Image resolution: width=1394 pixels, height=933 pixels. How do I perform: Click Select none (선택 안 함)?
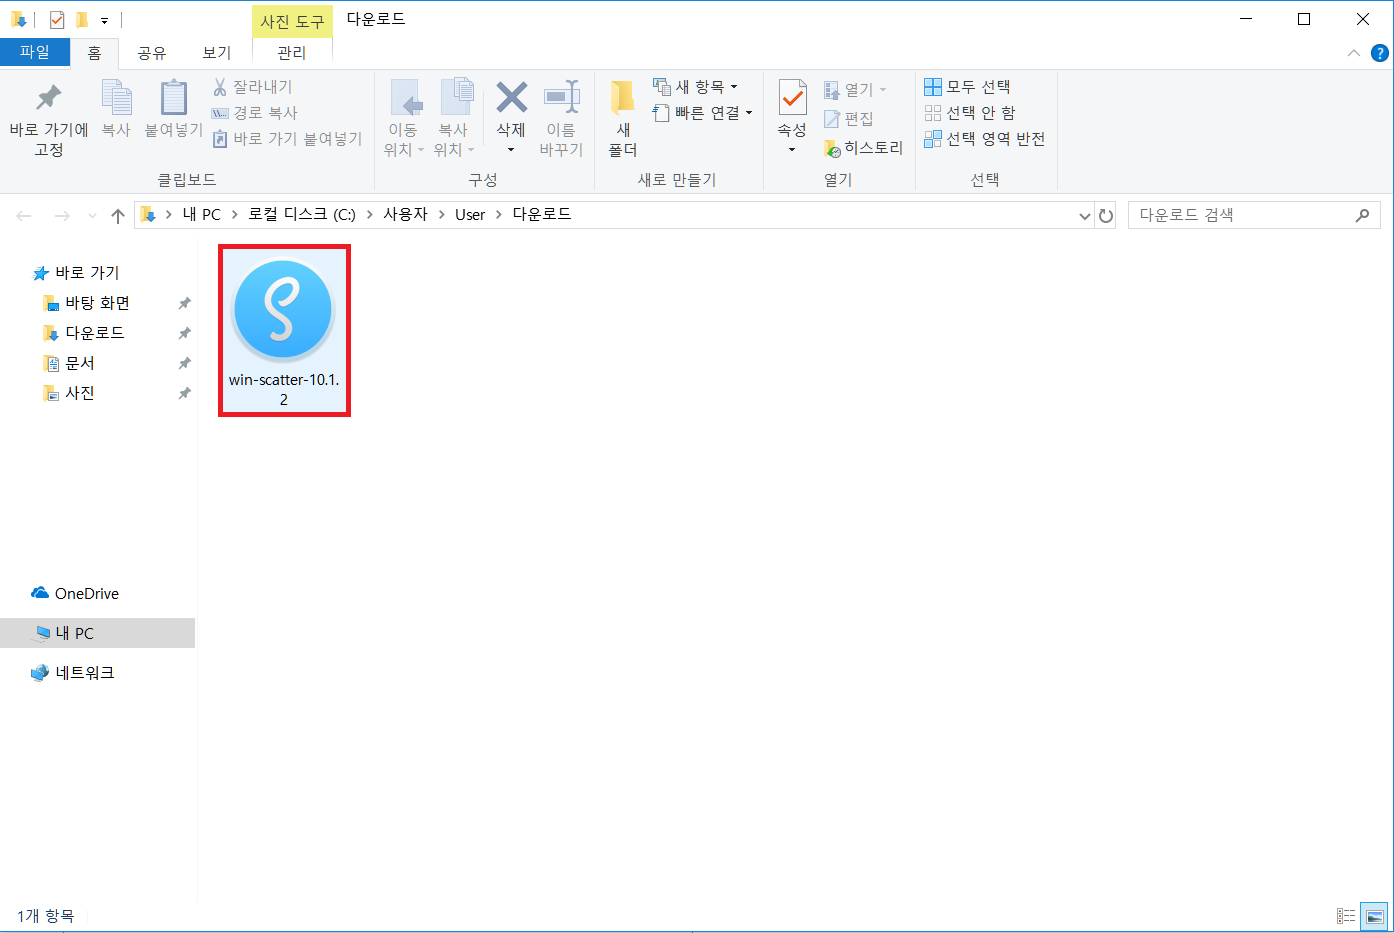[x=969, y=113]
